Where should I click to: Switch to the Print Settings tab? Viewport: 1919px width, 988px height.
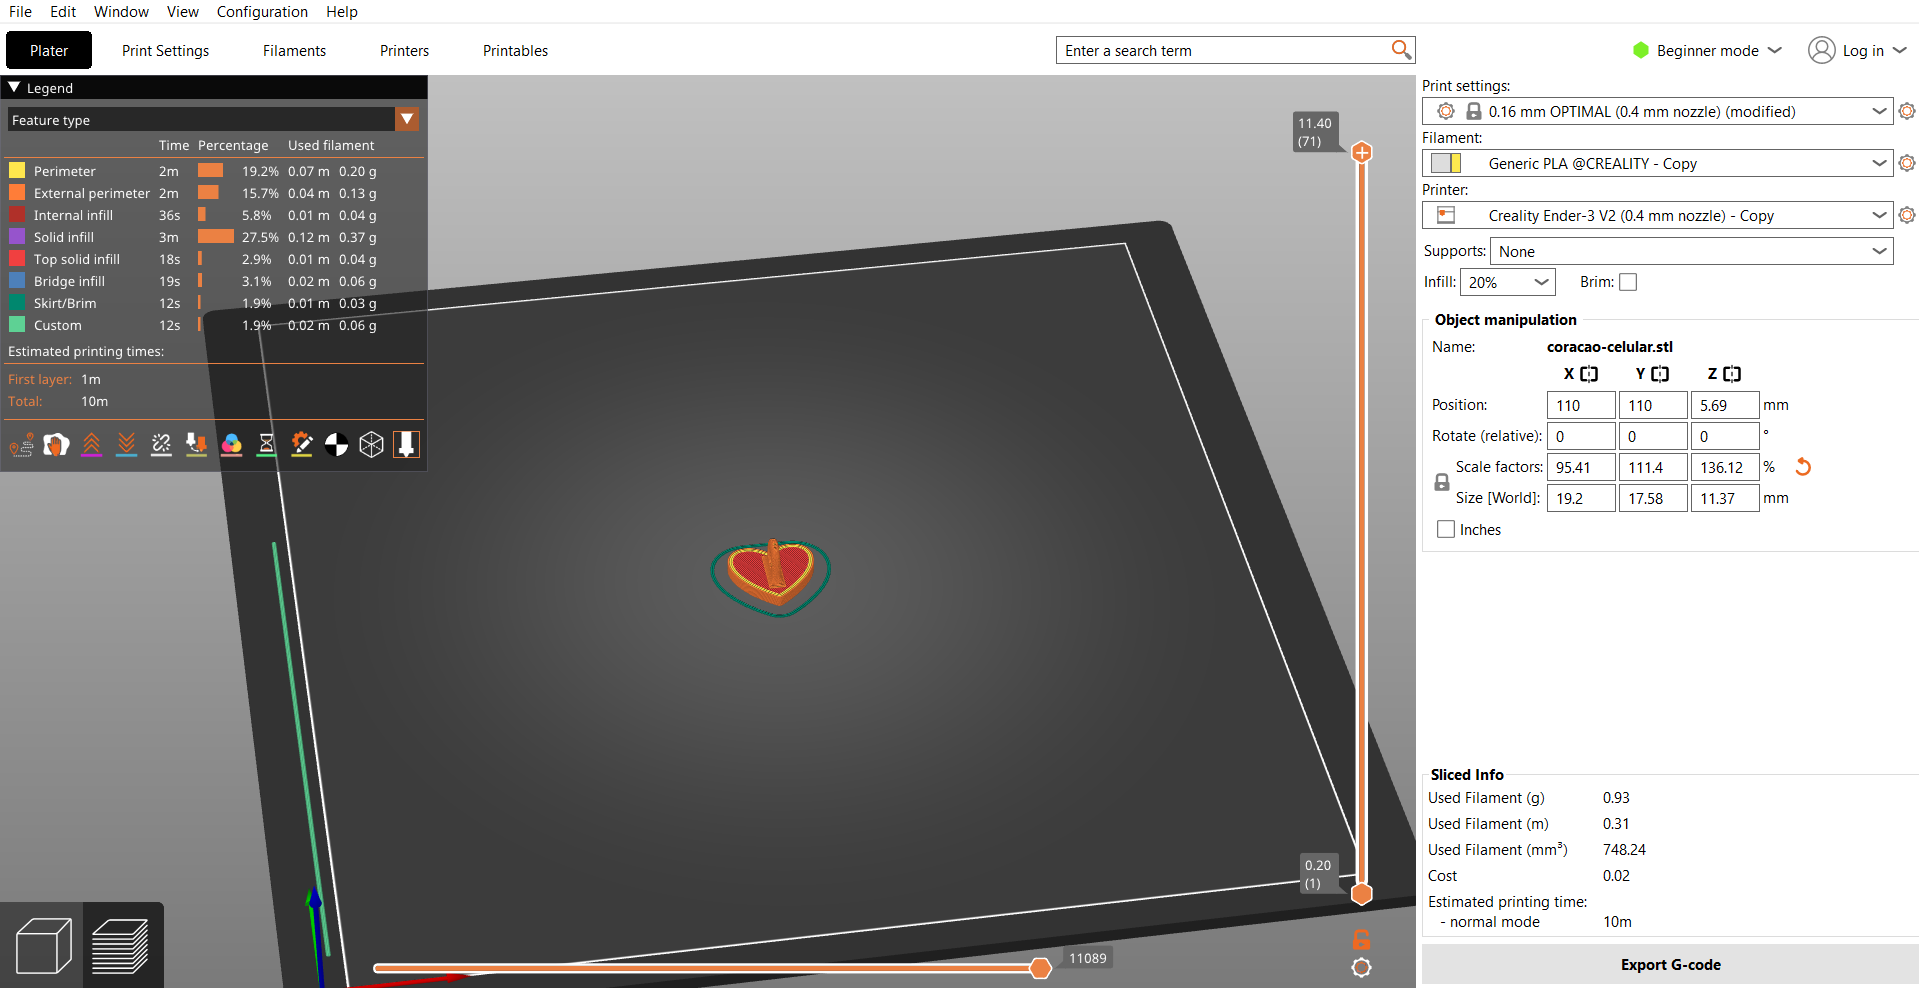165,51
